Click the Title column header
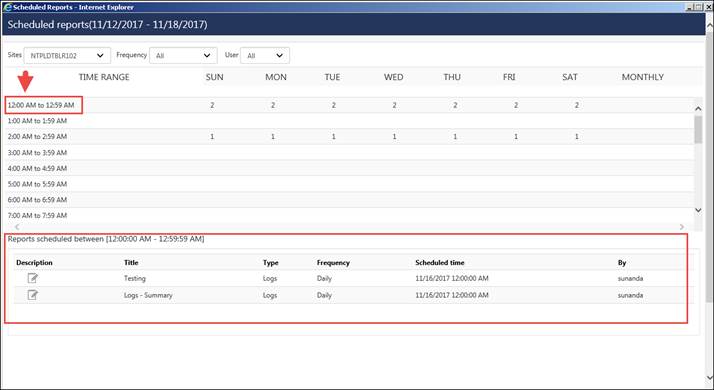Image resolution: width=714 pixels, height=390 pixels. click(131, 262)
